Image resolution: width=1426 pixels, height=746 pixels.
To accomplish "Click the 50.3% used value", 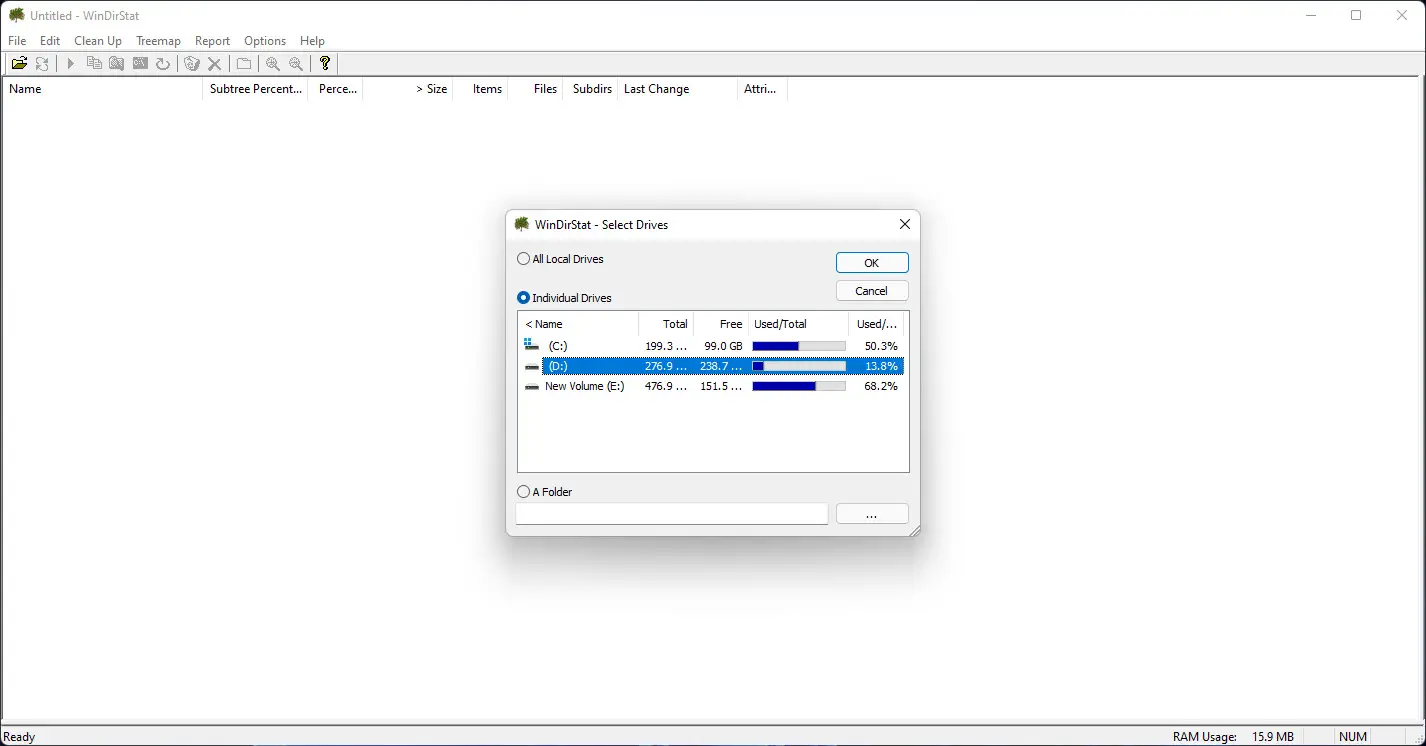I will [881, 346].
